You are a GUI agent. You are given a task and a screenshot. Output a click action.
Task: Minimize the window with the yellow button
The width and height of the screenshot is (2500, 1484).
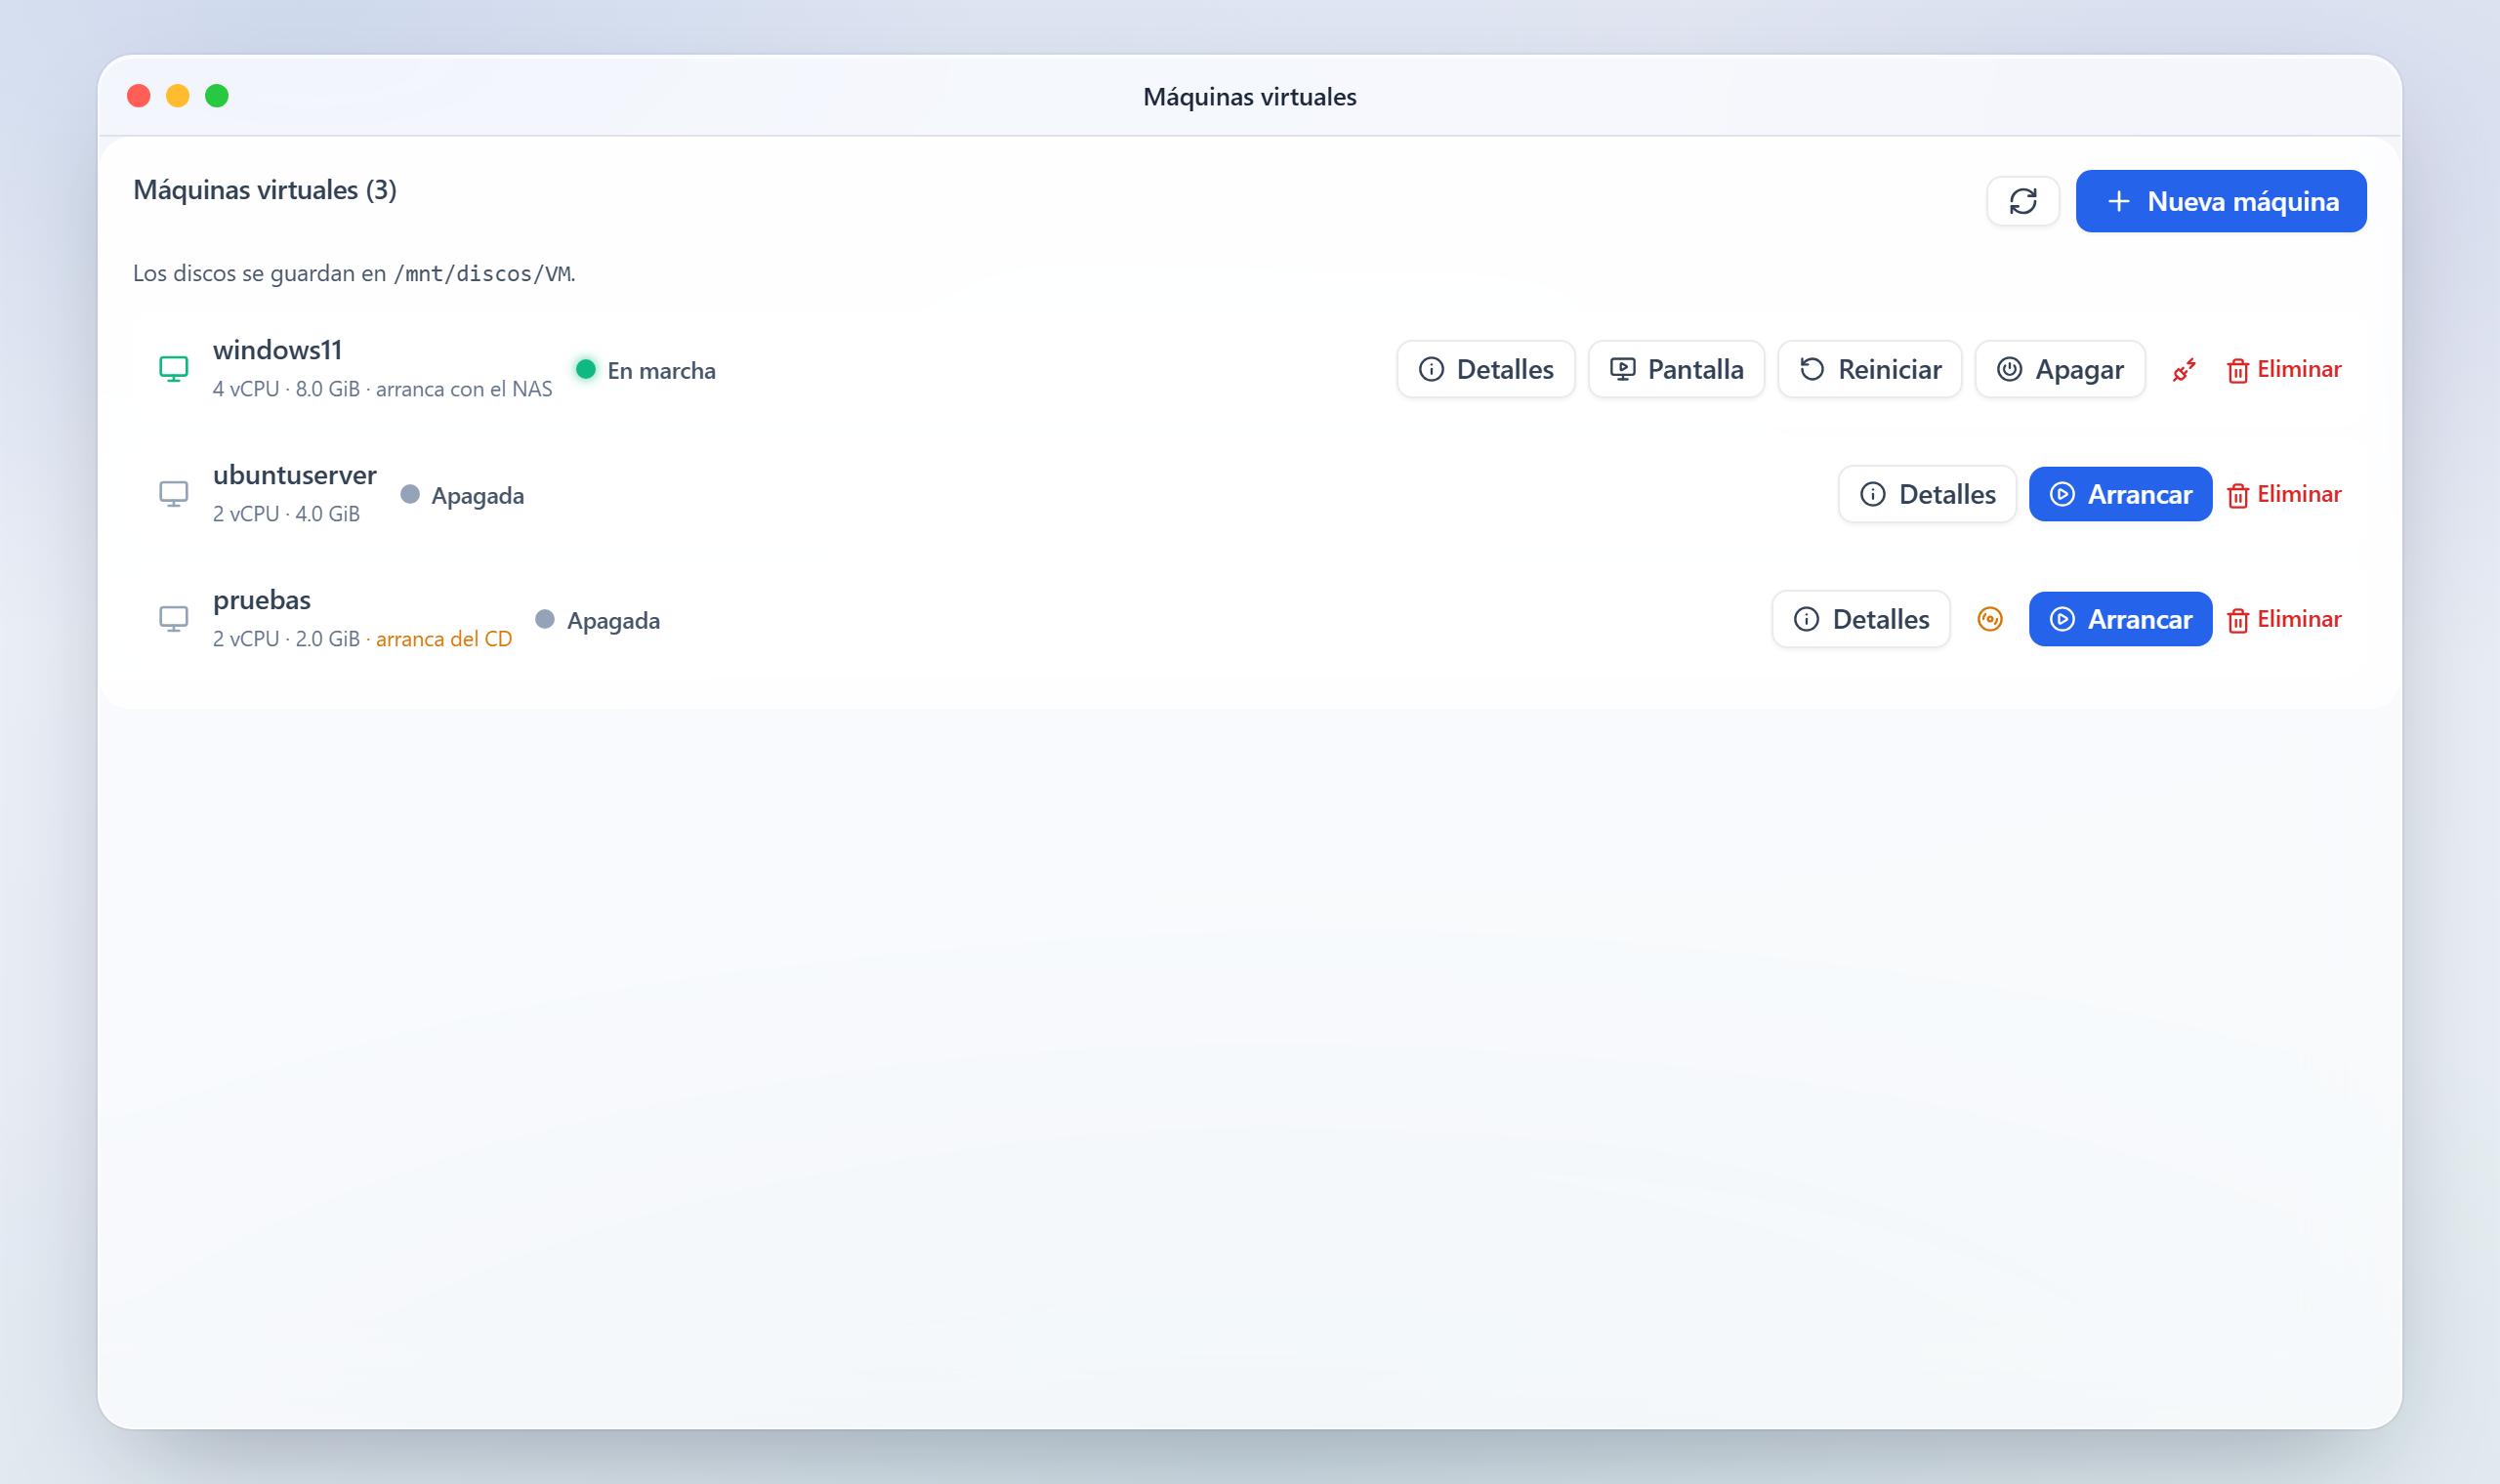point(178,96)
